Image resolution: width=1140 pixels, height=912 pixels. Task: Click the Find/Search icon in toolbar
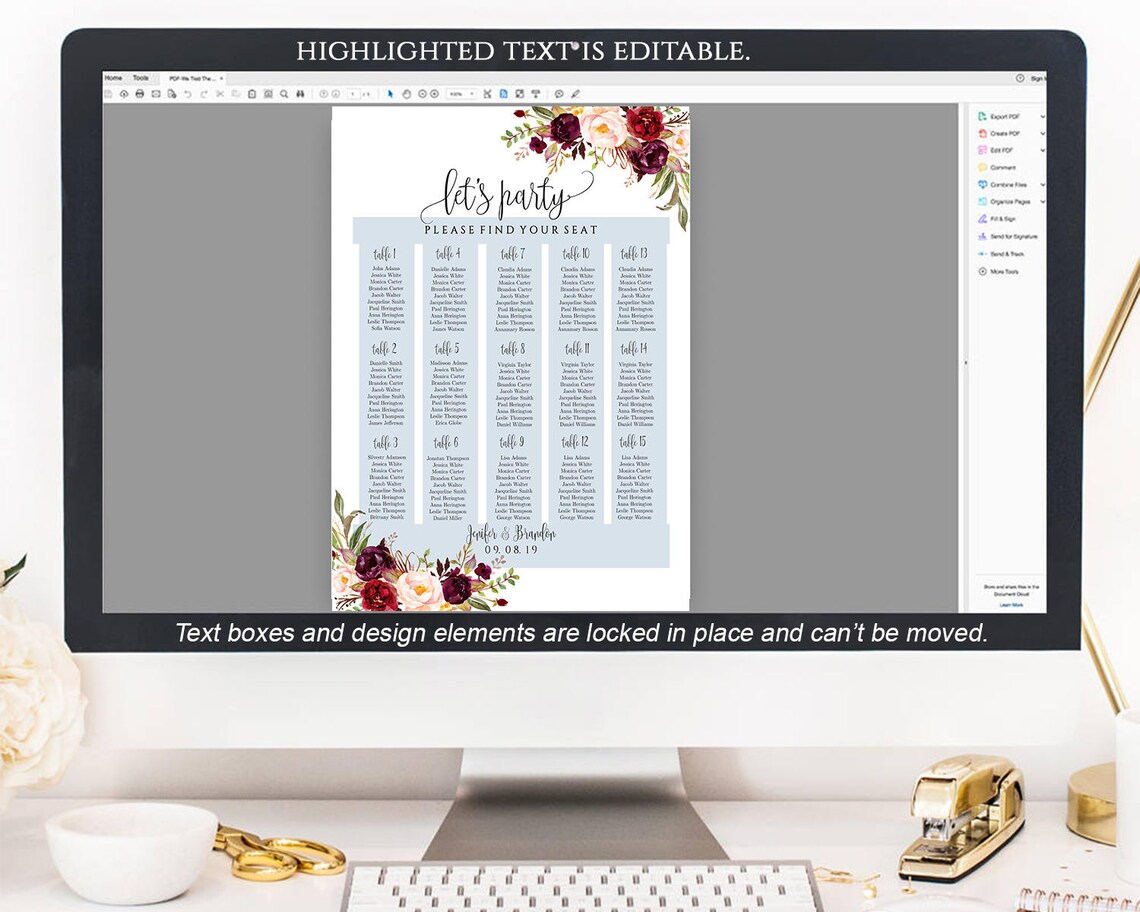tap(283, 93)
